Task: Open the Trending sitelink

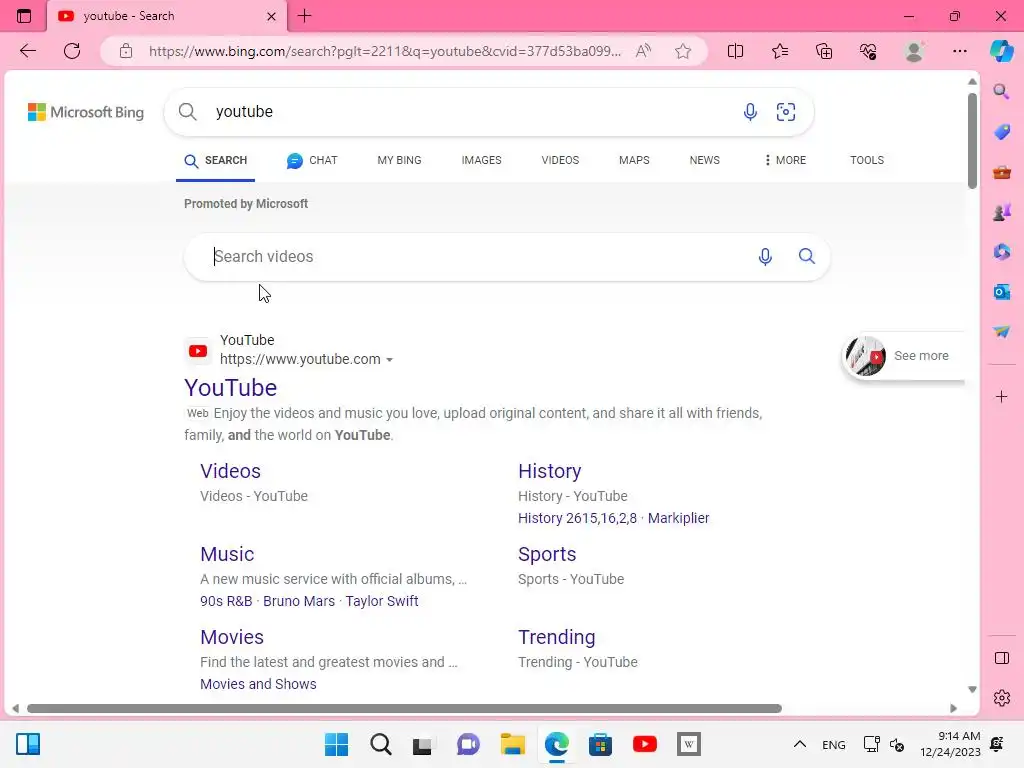Action: (x=556, y=637)
